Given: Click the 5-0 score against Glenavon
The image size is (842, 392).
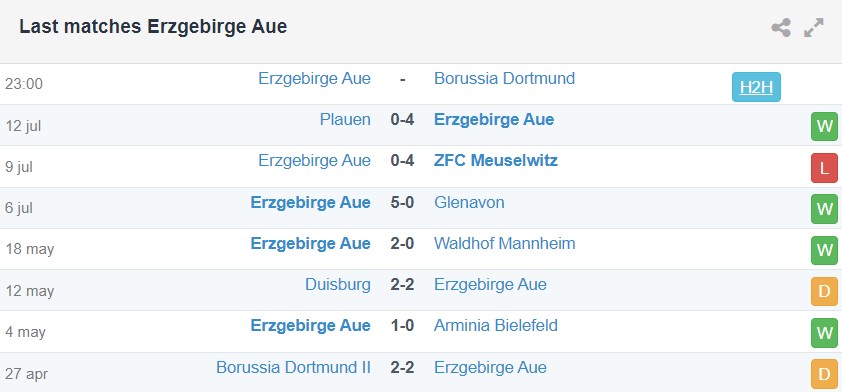Looking at the screenshot, I should coord(402,202).
